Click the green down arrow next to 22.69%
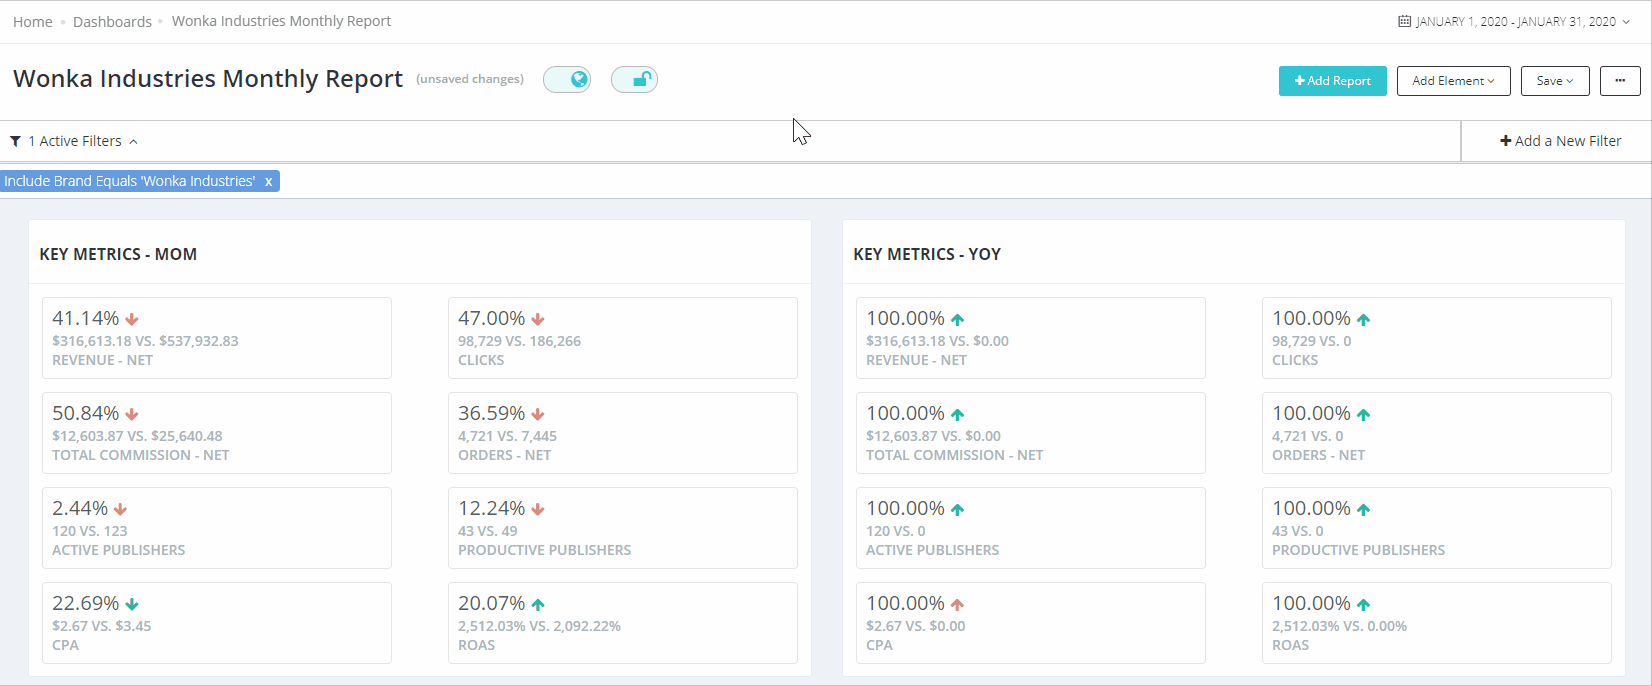Image resolution: width=1652 pixels, height=686 pixels. [x=132, y=604]
